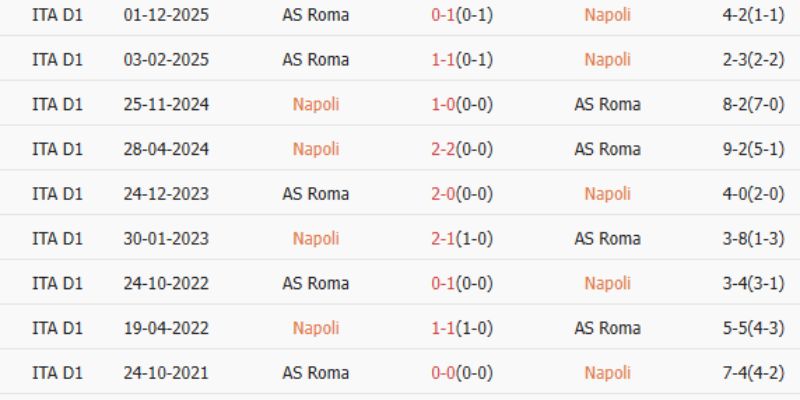Click the 8-2(7-0) corner stats cell
The width and height of the screenshot is (800, 400).
point(750,104)
